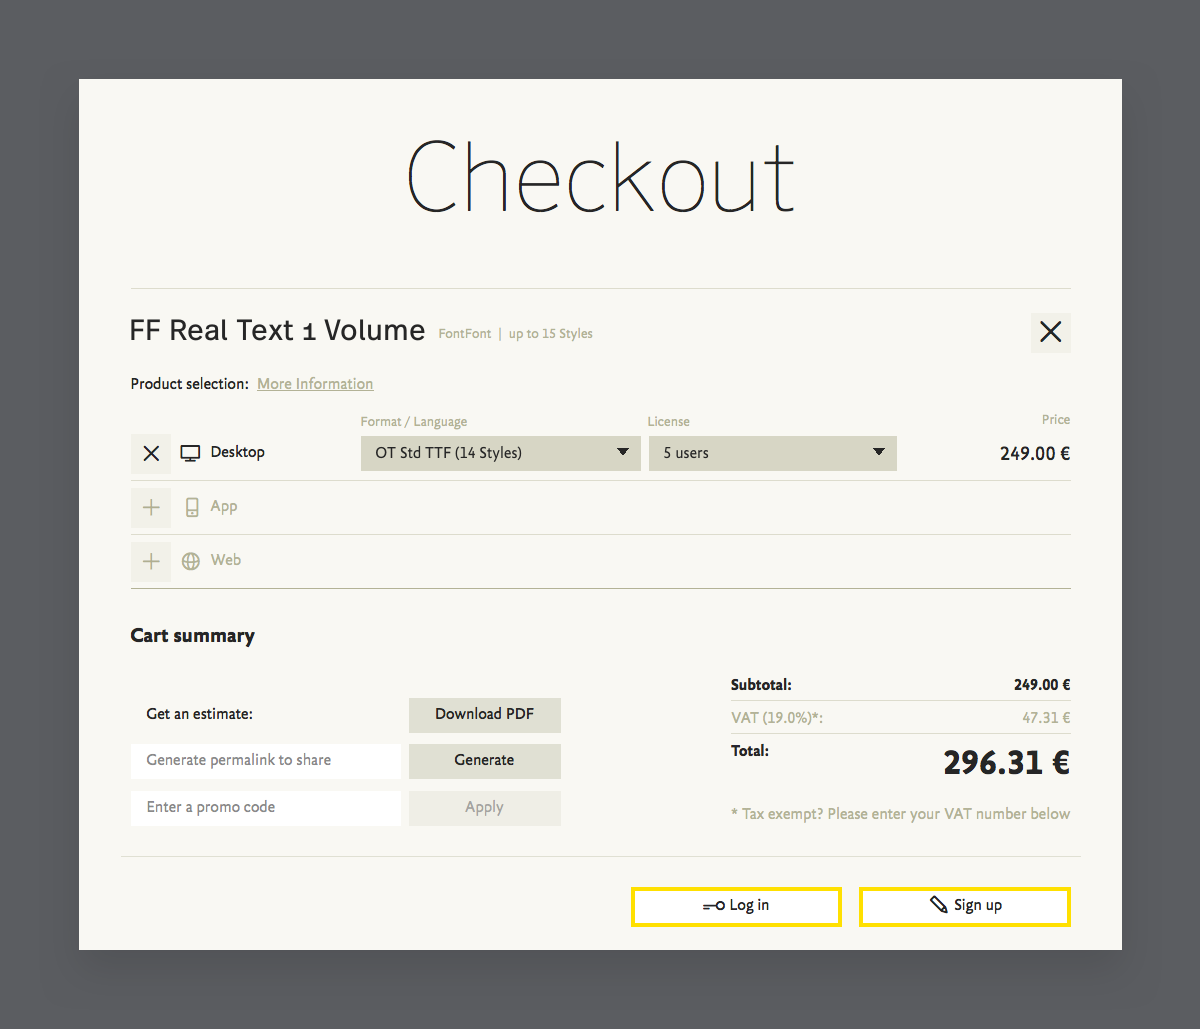The image size is (1200, 1029).
Task: Generate a permalink to share
Action: tap(484, 761)
